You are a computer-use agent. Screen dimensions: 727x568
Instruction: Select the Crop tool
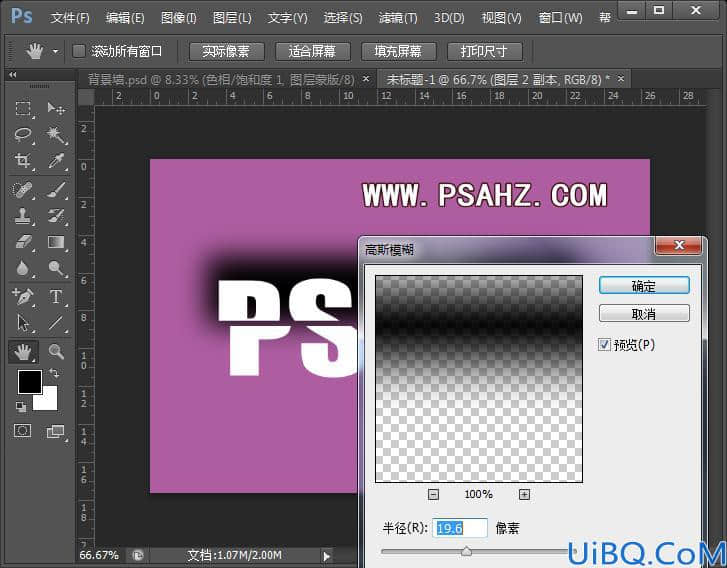[23, 161]
